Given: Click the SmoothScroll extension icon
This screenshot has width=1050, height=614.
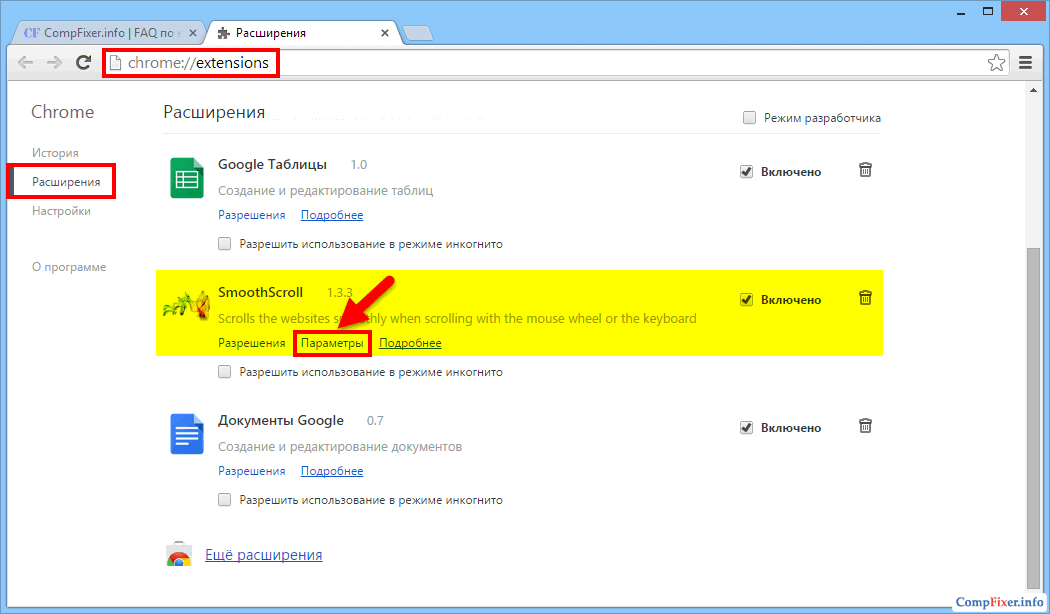Looking at the screenshot, I should coord(186,306).
